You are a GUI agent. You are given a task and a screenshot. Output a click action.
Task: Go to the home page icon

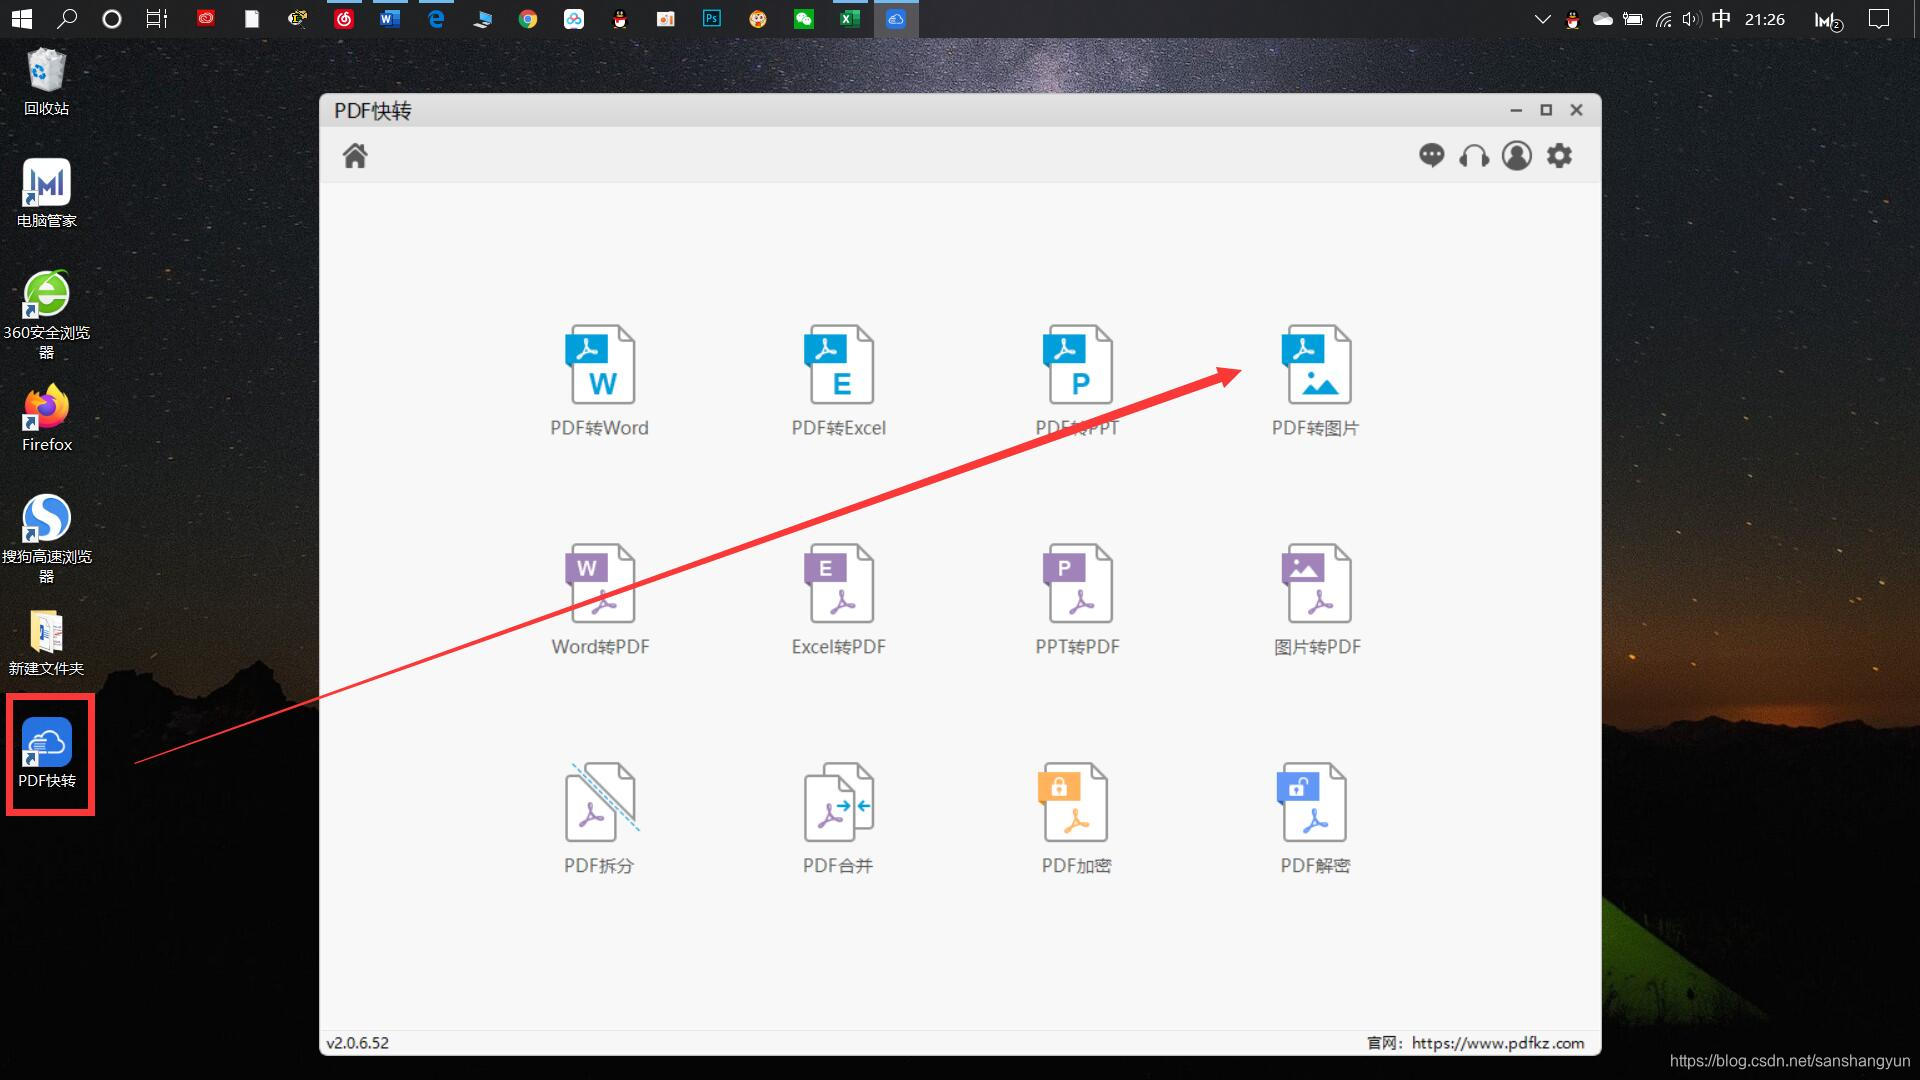355,156
